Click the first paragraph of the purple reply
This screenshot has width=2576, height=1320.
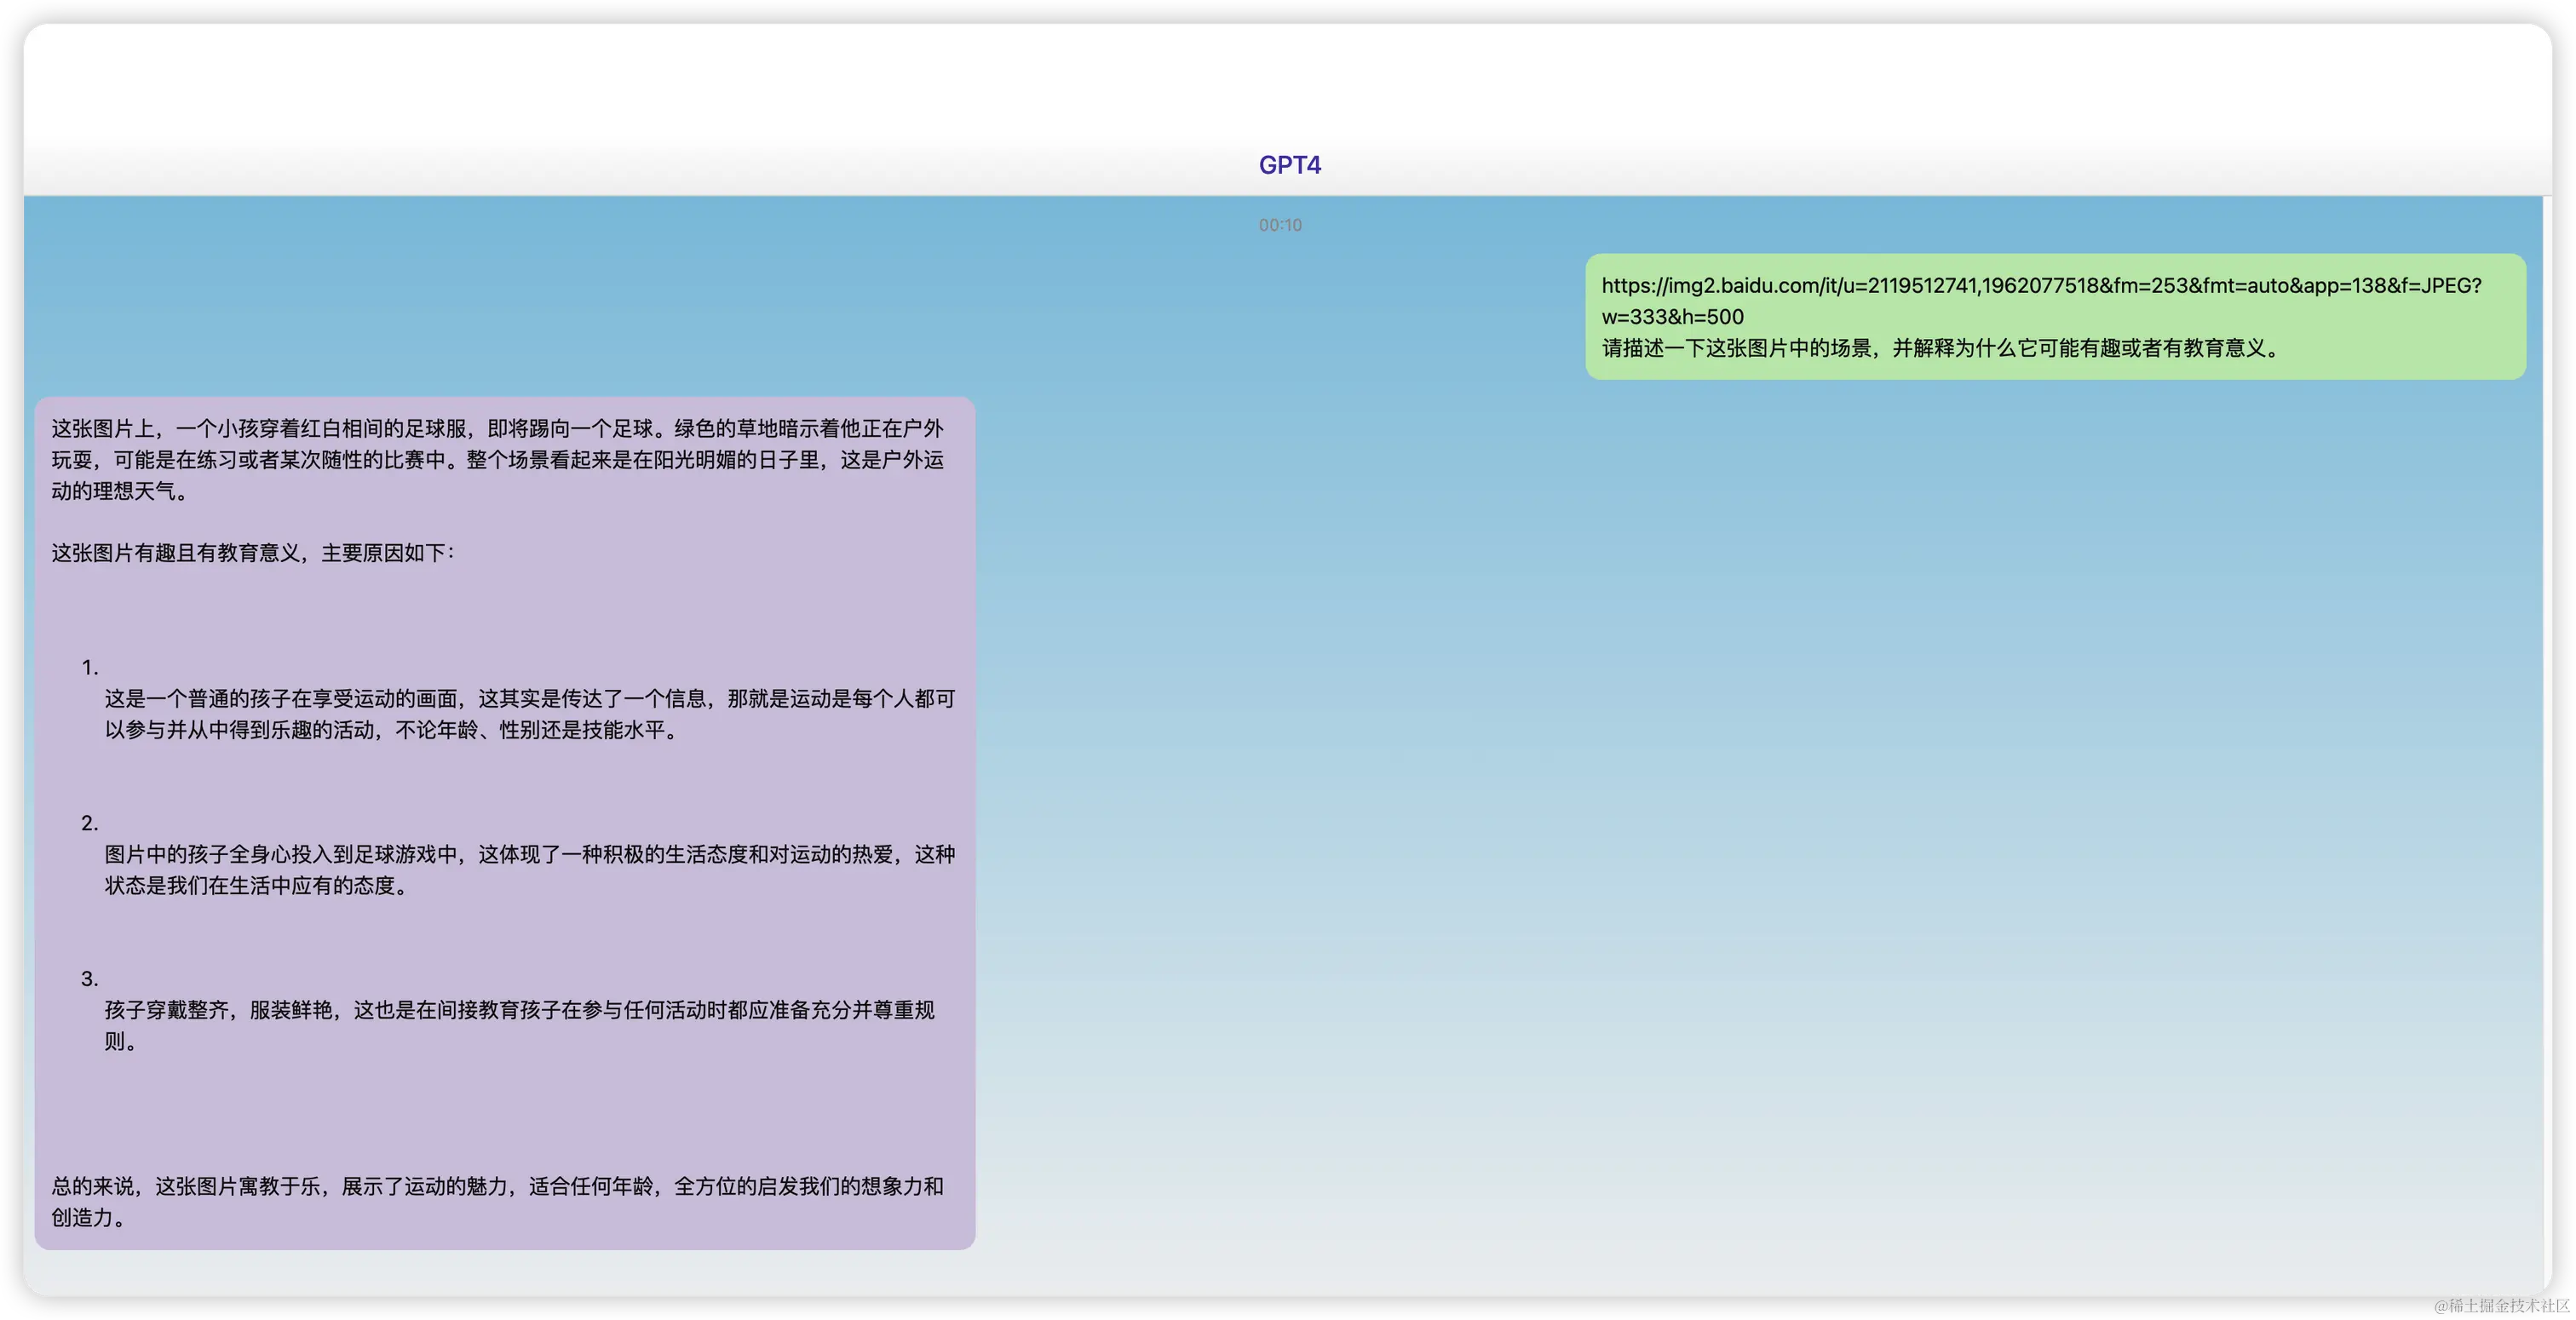click(497, 459)
